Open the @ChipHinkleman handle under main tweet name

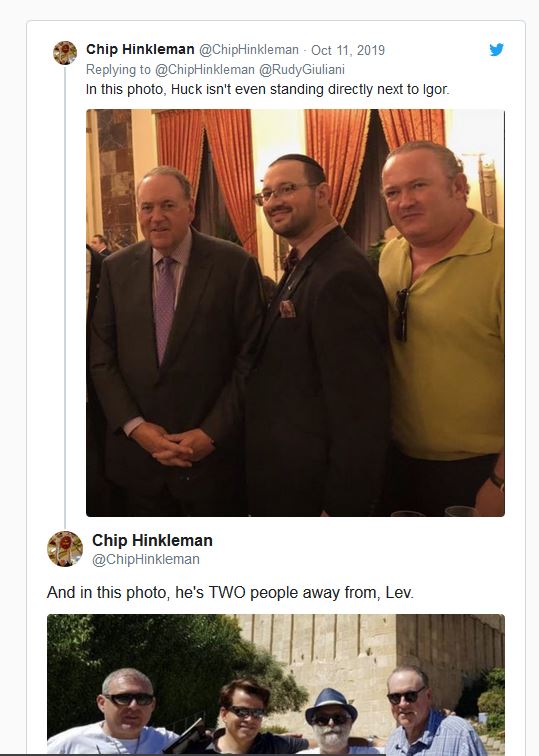click(146, 559)
